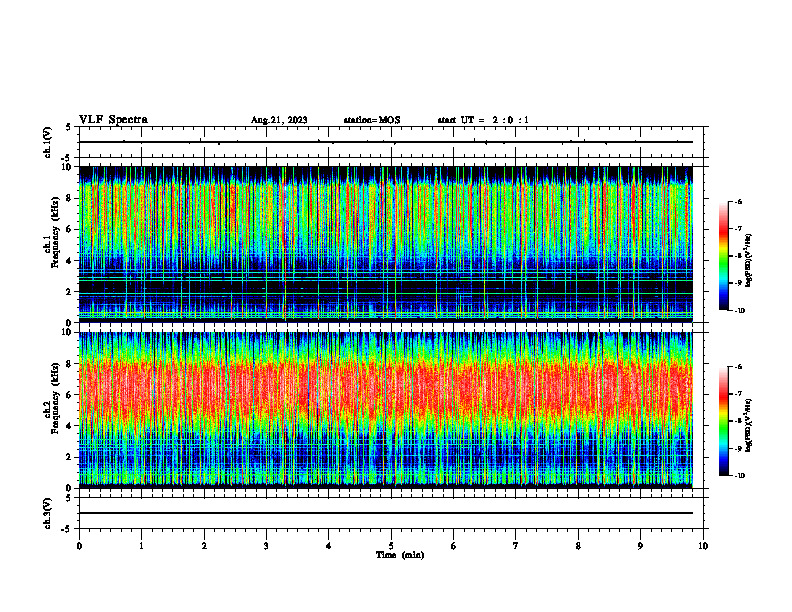The image size is (792, 612).
Task: Click the 'Time (min)' axis label
Action: [x=400, y=555]
